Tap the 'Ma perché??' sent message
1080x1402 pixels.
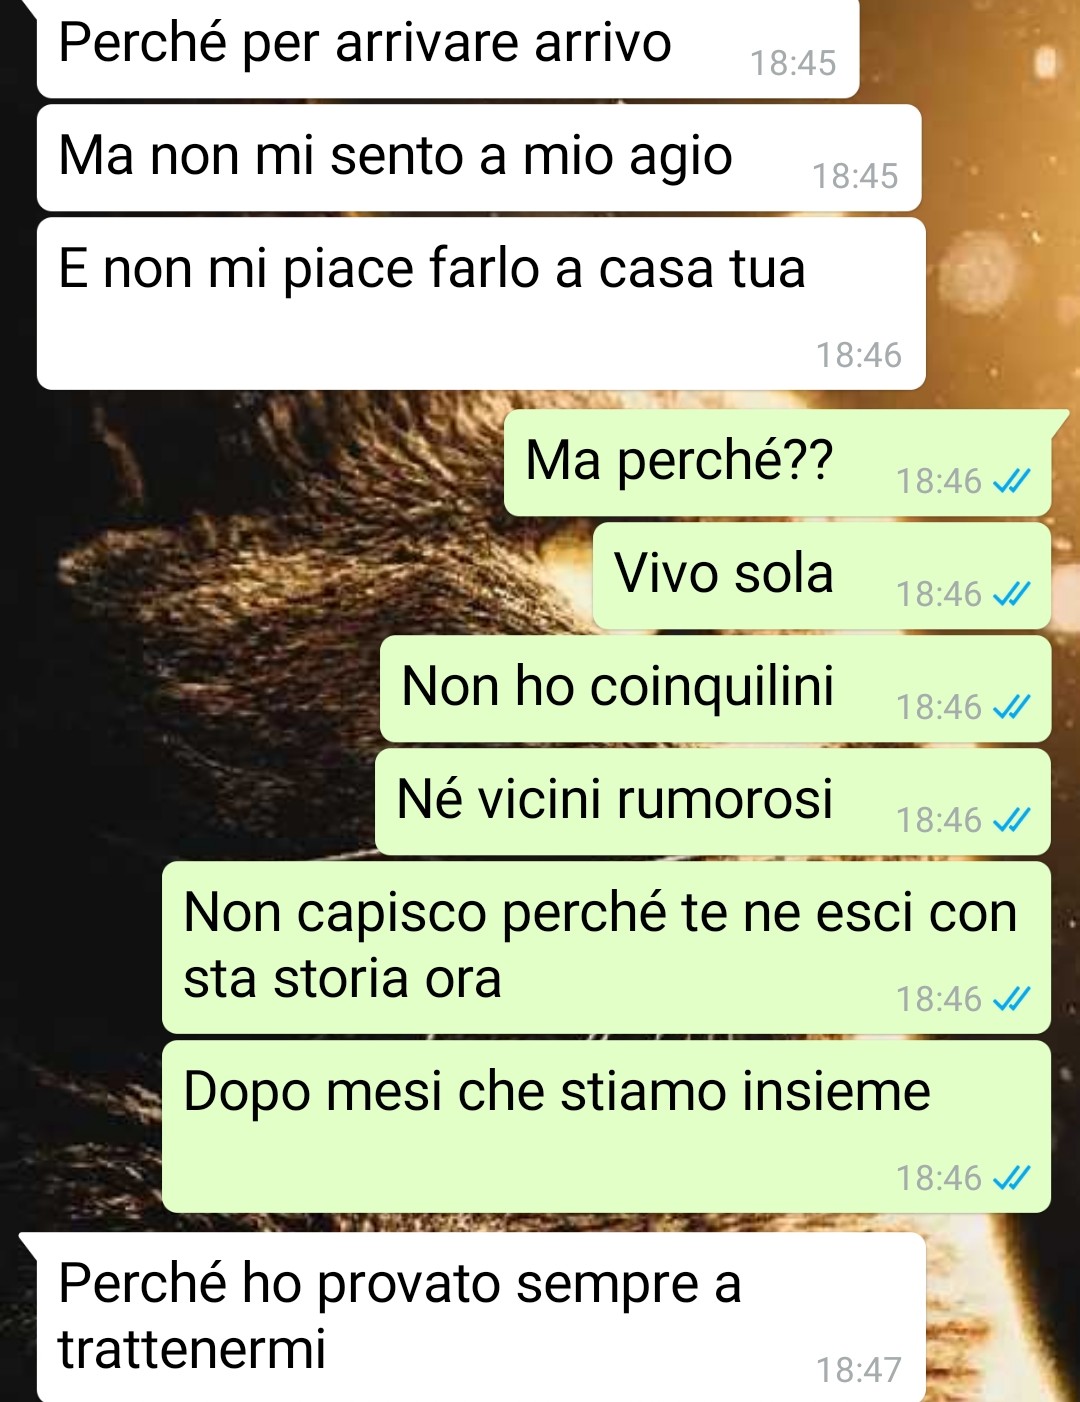click(x=780, y=463)
